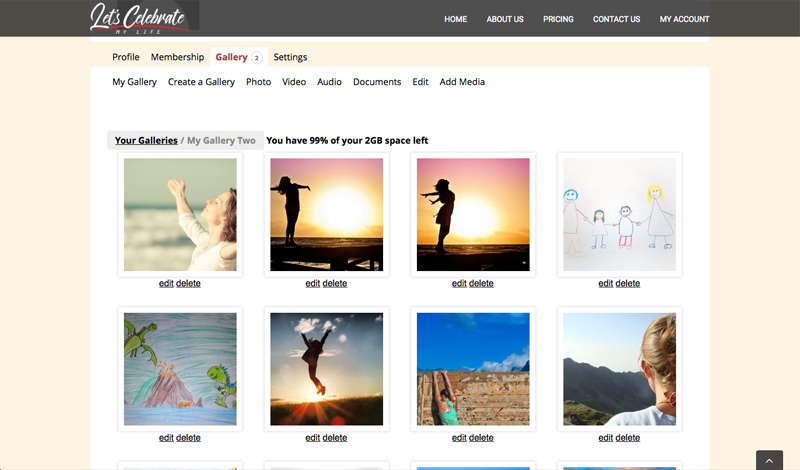Filter by Video media

(x=294, y=82)
